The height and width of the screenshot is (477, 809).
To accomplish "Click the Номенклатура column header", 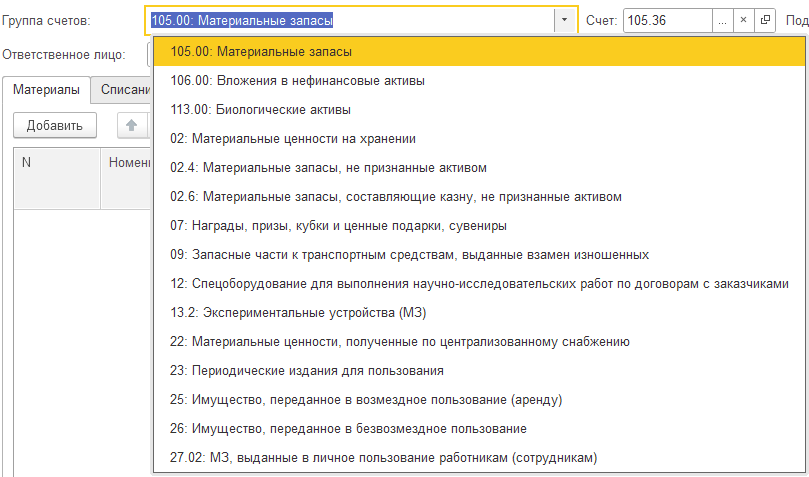I will click(x=126, y=178).
